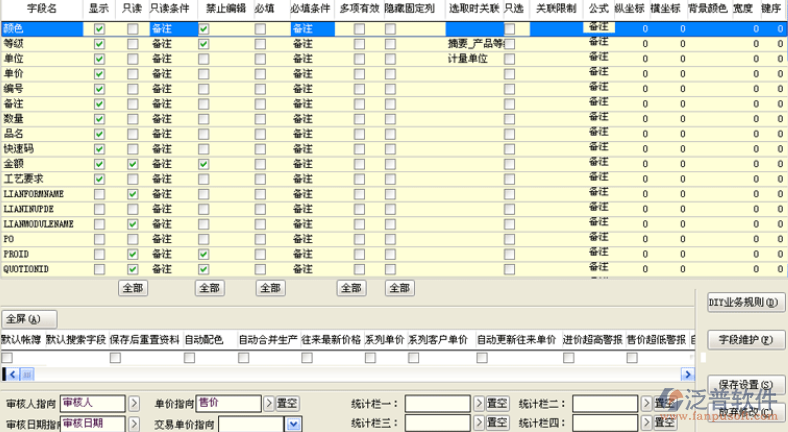Tick the 自动合并生产 checkbox
Viewport: 788px width, 432px height.
[x=244, y=358]
